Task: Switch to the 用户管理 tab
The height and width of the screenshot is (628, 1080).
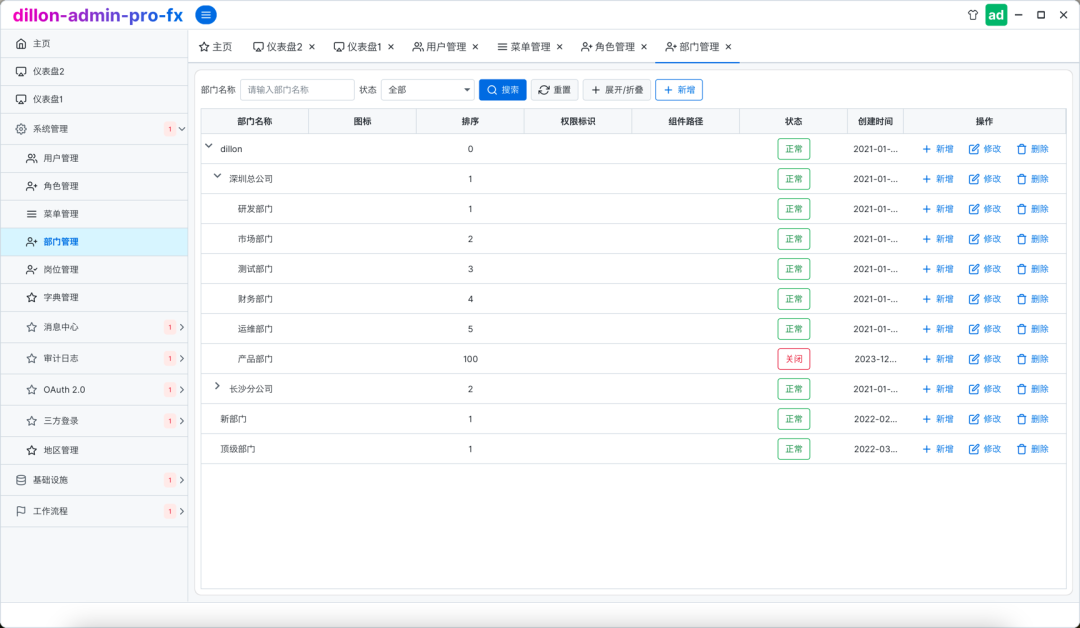Action: coord(440,47)
